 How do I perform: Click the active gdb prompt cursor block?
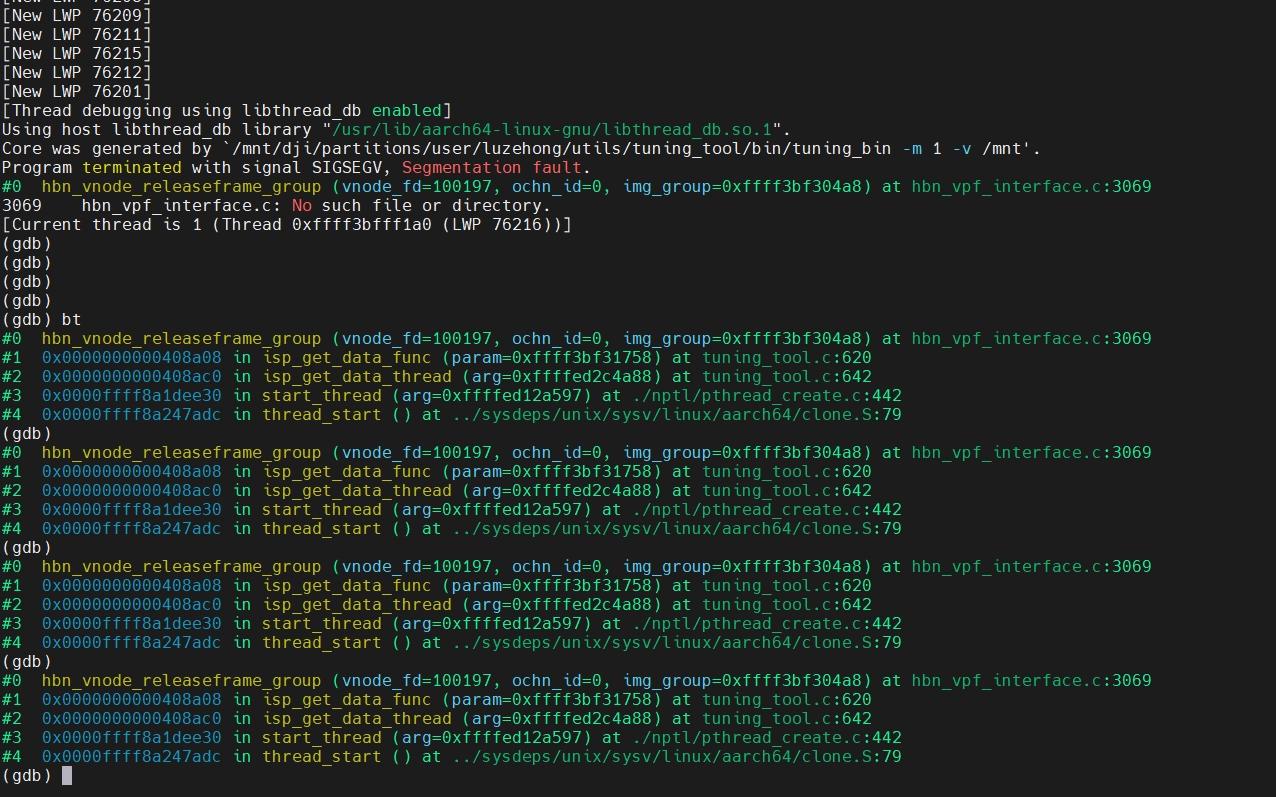tap(67, 776)
